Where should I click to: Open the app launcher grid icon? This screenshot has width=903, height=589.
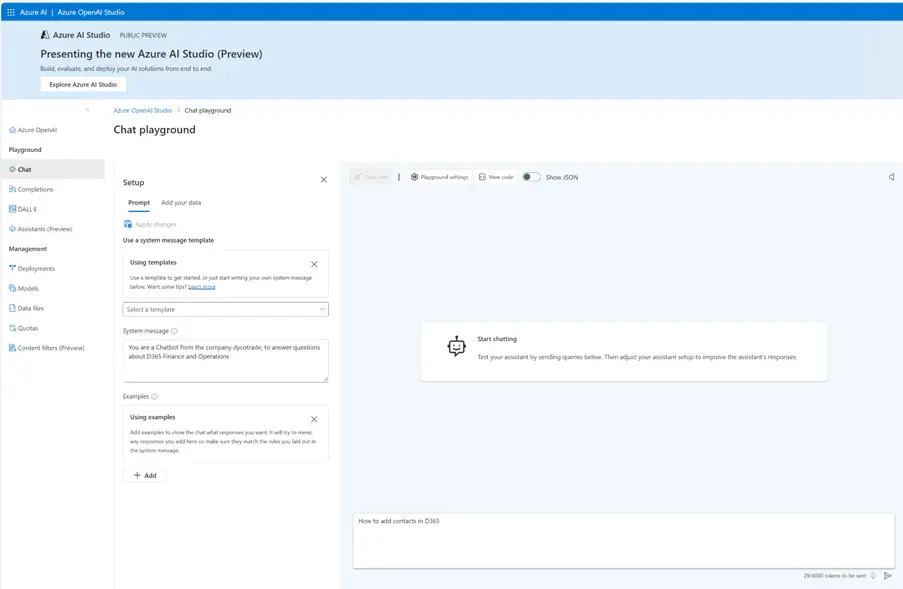pos(11,12)
